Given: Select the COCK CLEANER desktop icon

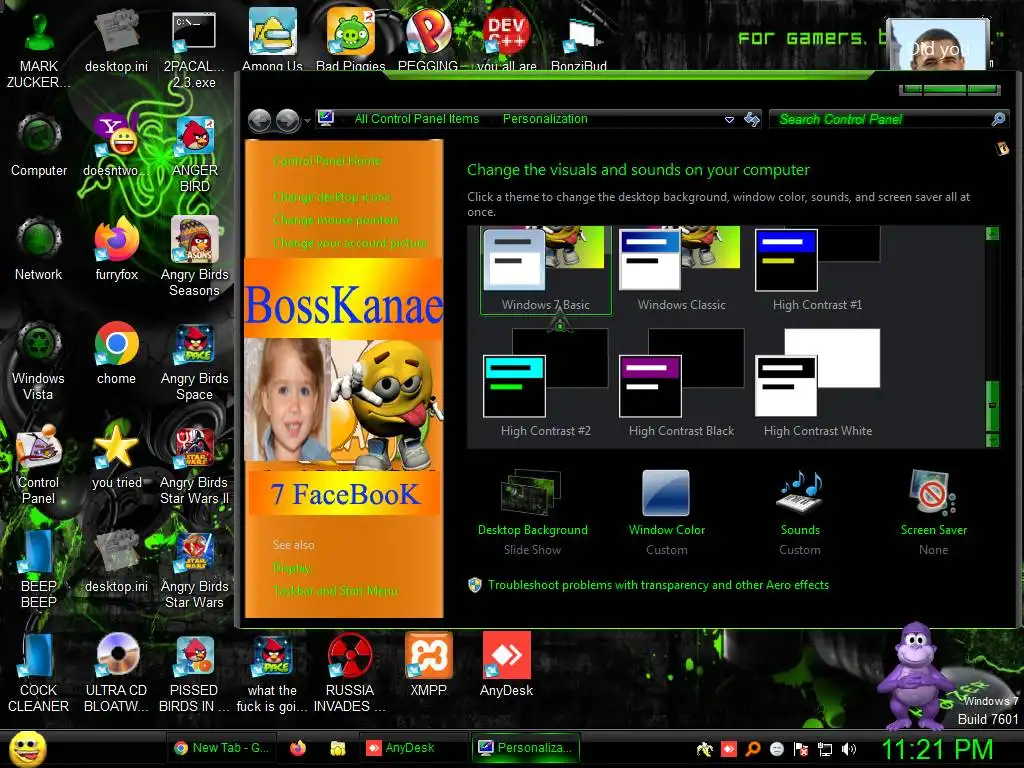Looking at the screenshot, I should pyautogui.click(x=39, y=673).
